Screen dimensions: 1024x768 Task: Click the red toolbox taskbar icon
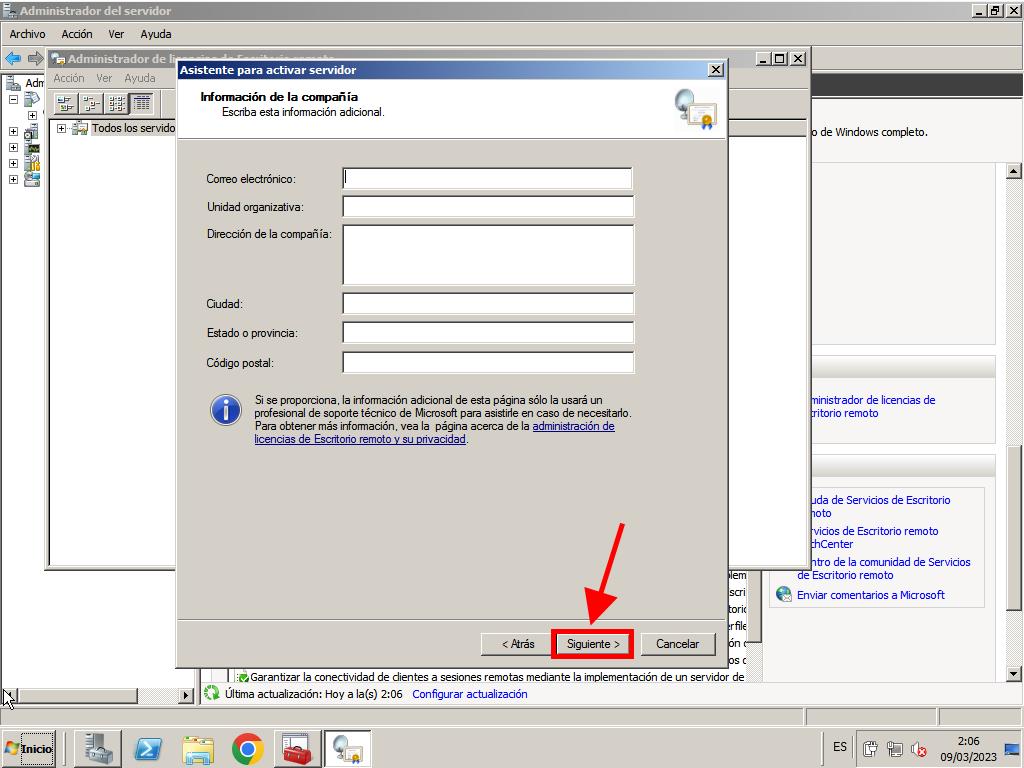pos(297,748)
